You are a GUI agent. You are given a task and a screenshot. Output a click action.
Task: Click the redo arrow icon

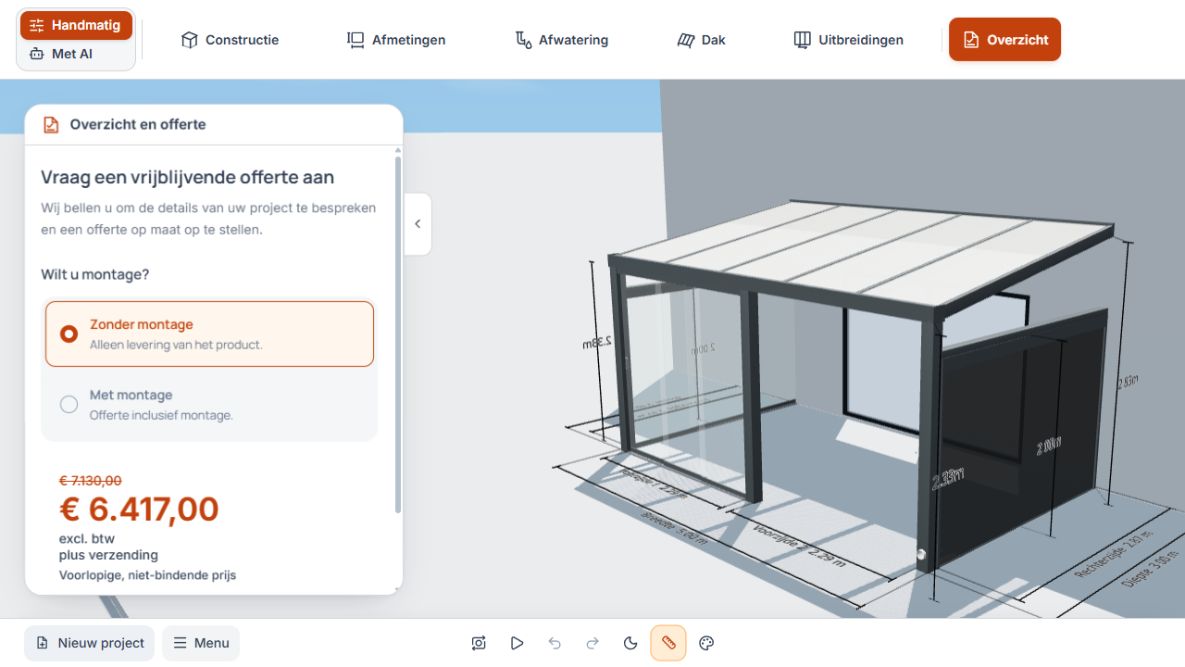click(x=592, y=643)
